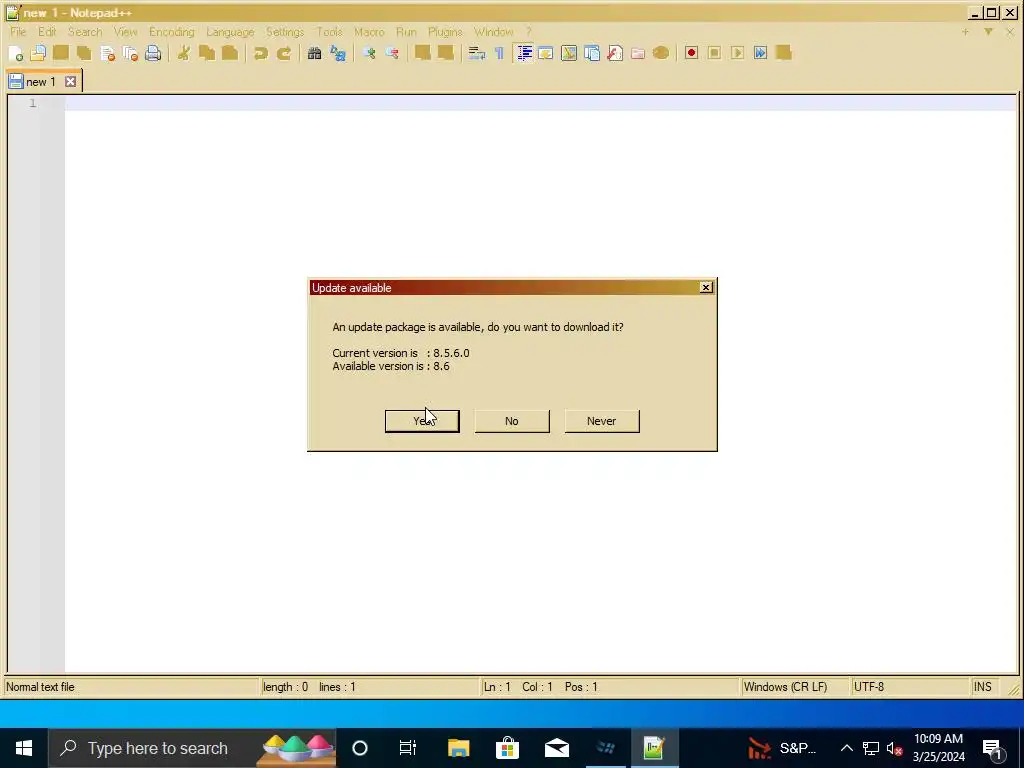The height and width of the screenshot is (768, 1024).
Task: Toggle Show All Characters pilcrow icon
Action: (500, 54)
